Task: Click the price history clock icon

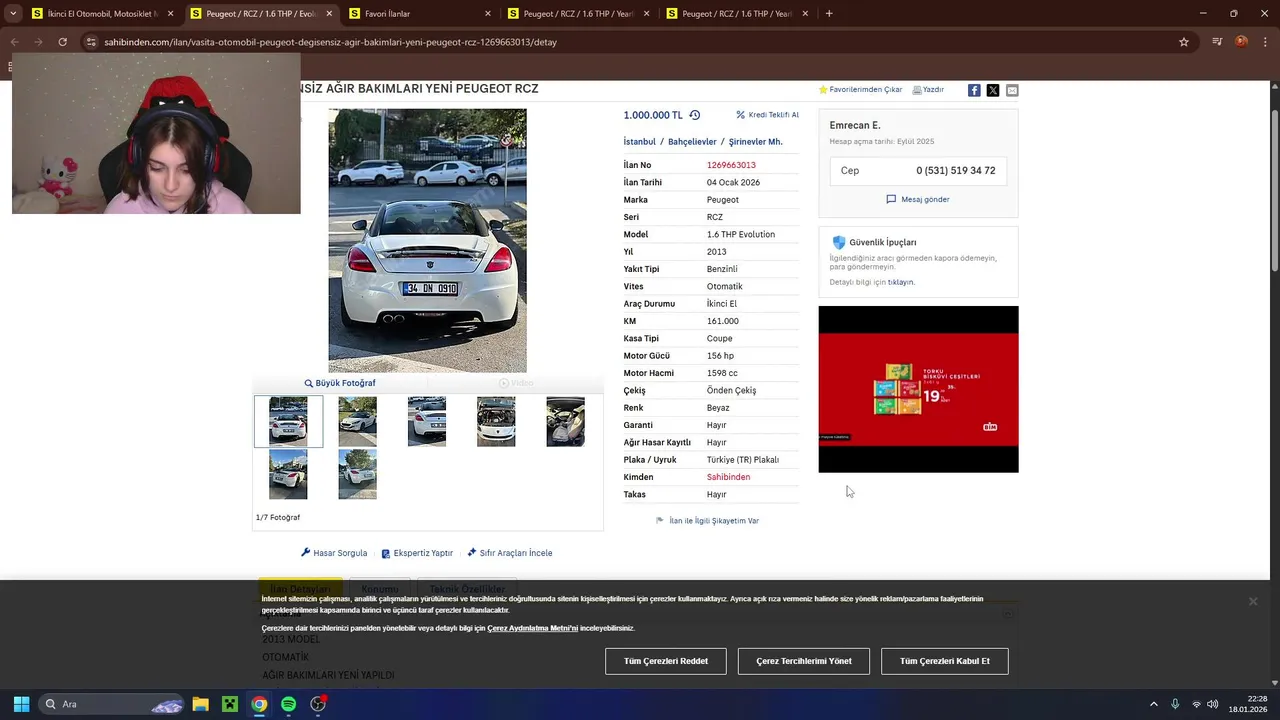Action: coord(694,115)
